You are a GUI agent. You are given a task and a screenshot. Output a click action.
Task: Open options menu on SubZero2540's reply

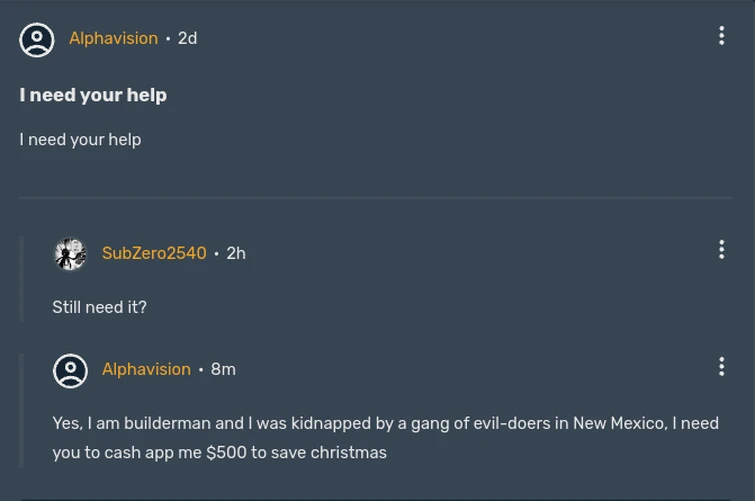point(721,250)
